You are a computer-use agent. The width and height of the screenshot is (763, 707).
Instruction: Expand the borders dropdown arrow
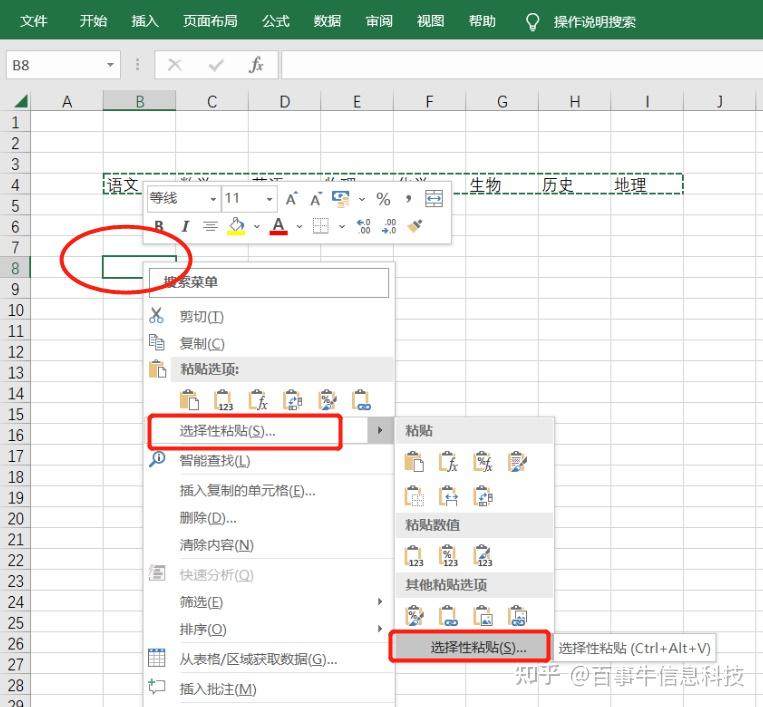[342, 226]
